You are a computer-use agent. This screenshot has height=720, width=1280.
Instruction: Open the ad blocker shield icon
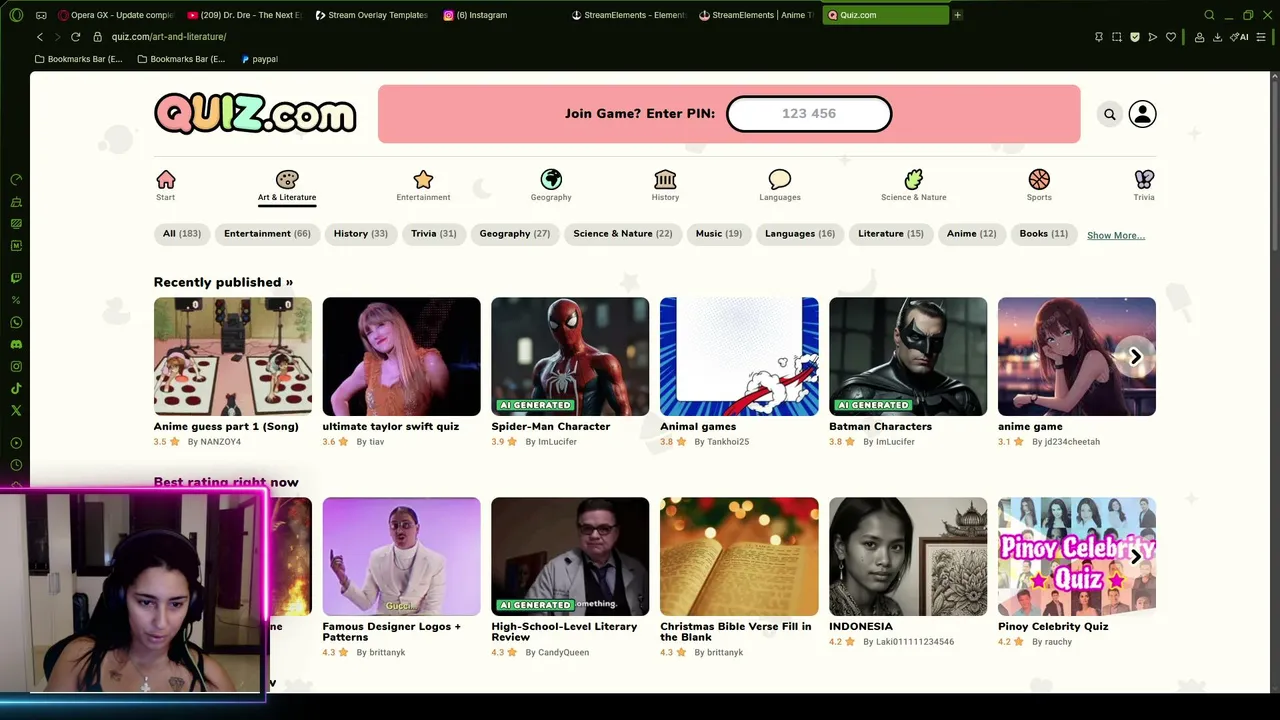1135,37
